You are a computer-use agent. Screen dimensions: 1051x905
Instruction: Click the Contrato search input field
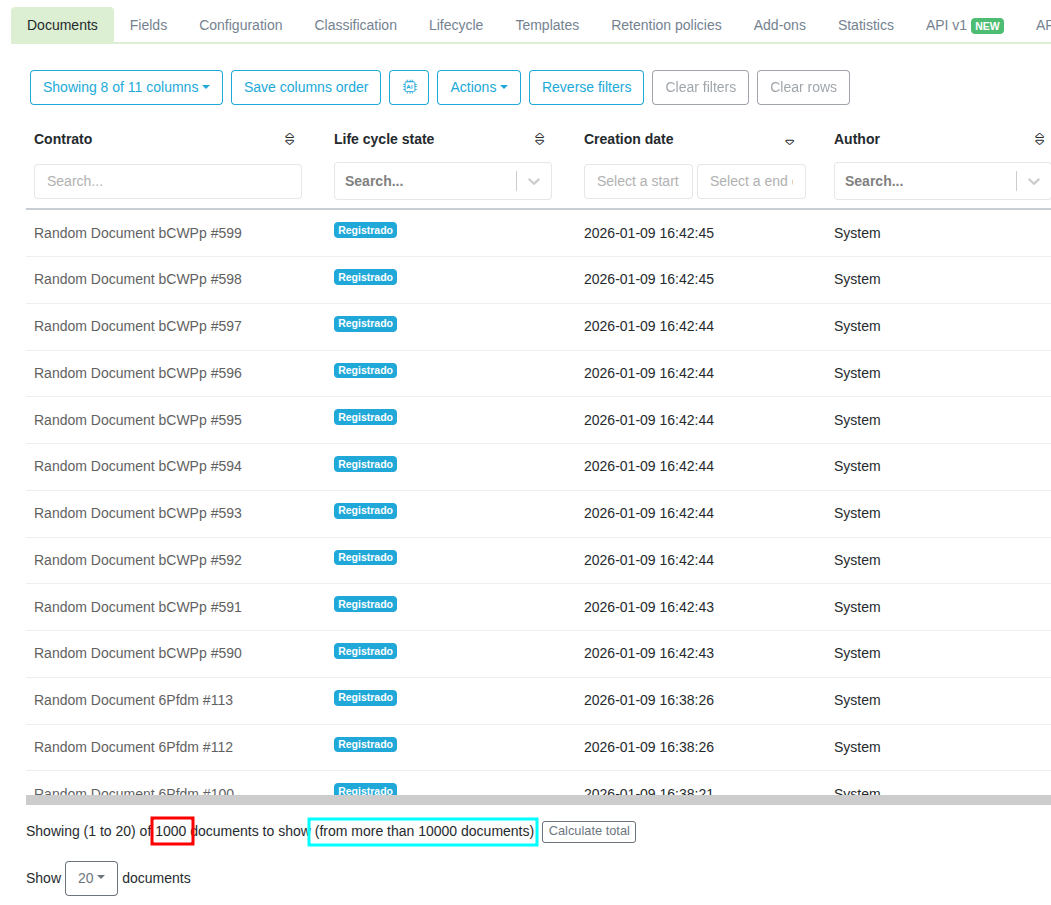(x=168, y=181)
